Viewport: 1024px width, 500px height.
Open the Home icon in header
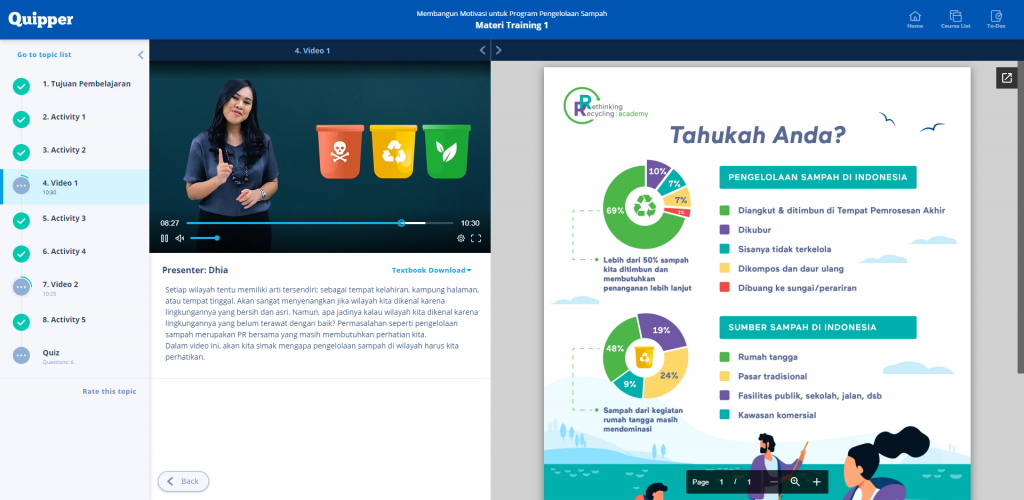(915, 19)
